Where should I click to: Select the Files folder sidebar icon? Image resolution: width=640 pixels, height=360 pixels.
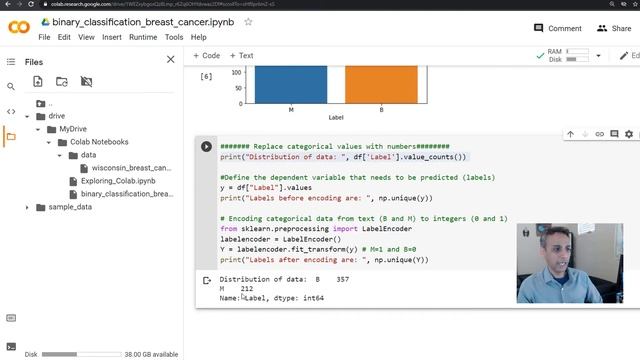pos(11,136)
